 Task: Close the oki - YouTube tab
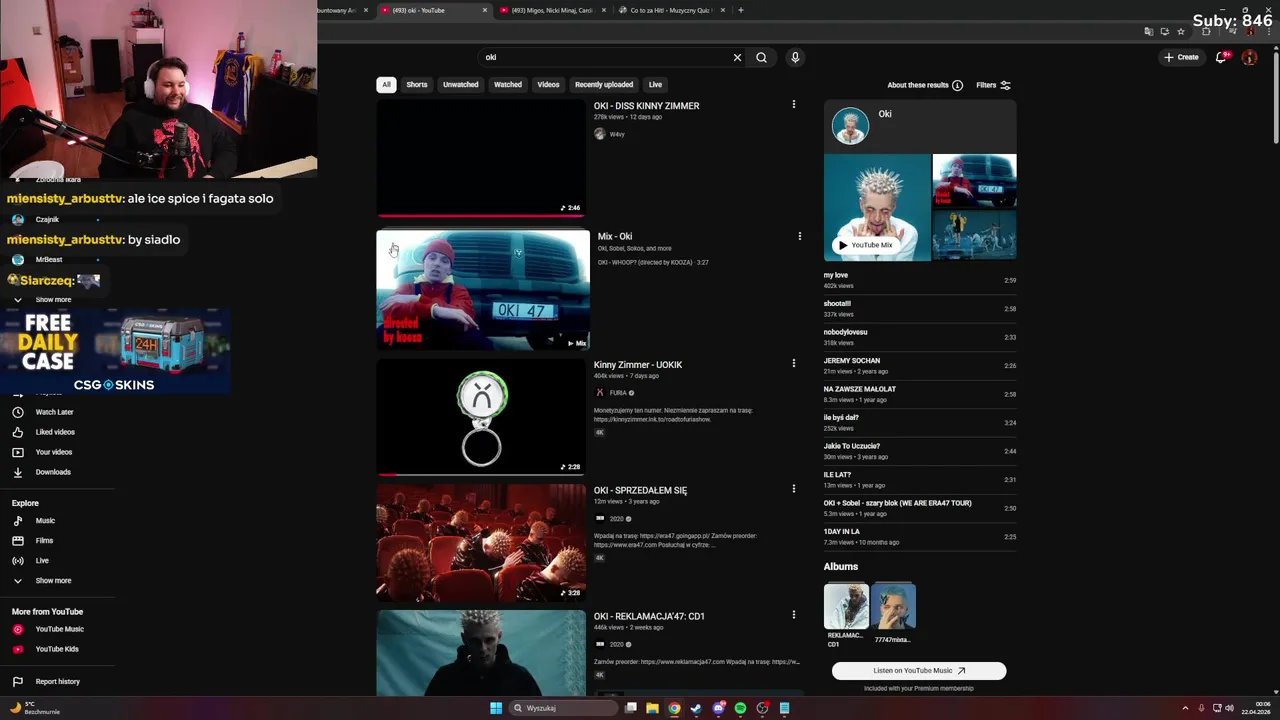tap(485, 10)
